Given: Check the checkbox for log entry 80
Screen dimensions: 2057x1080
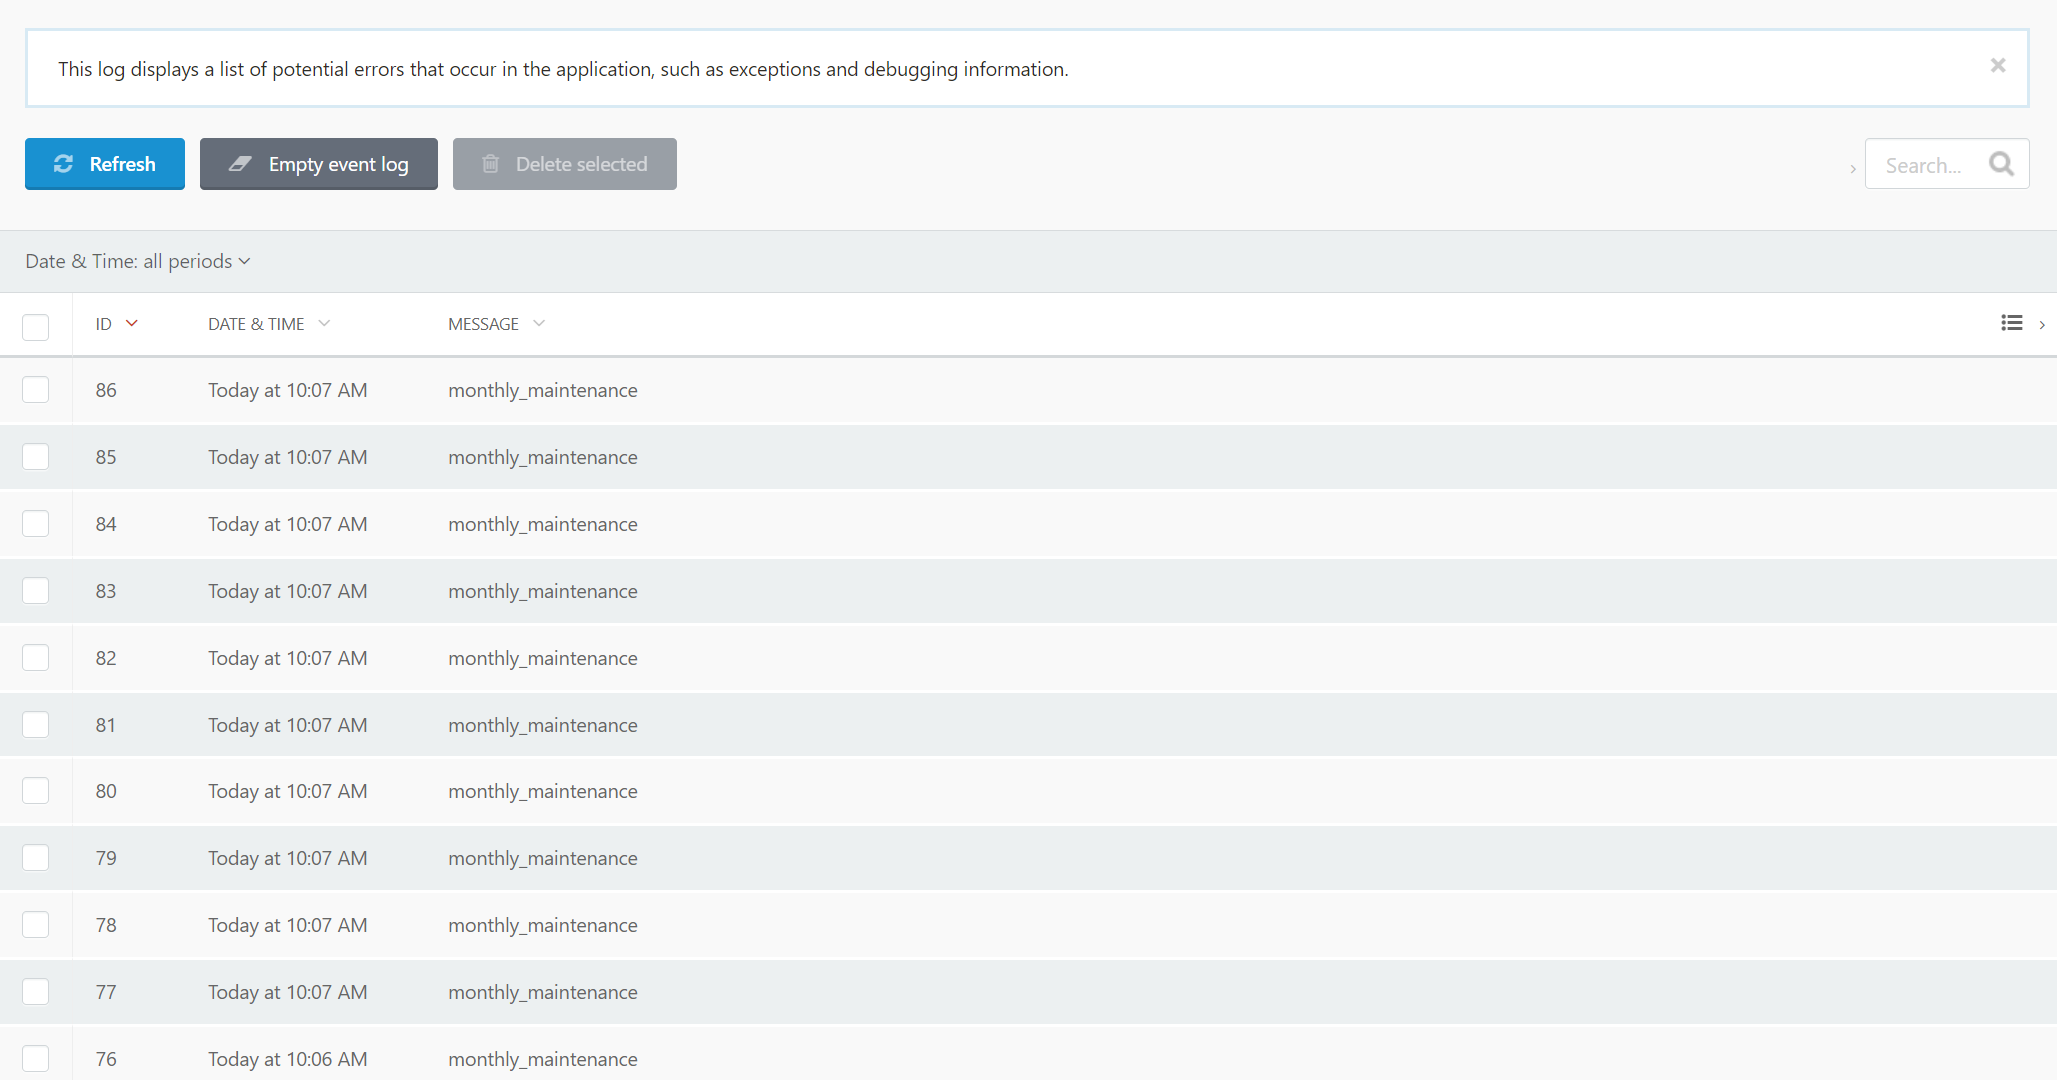Looking at the screenshot, I should 36,790.
